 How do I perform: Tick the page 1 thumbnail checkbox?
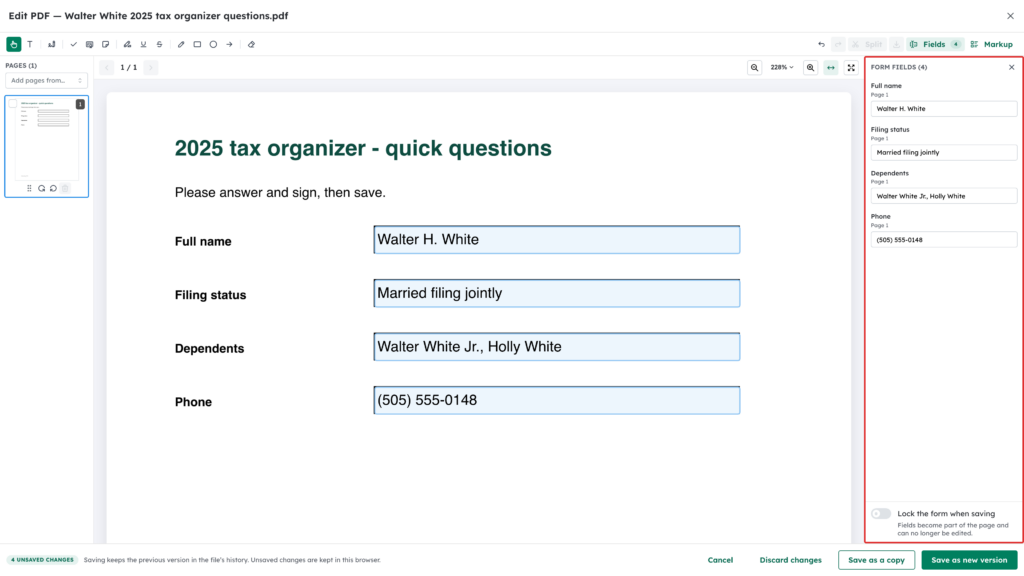point(12,104)
